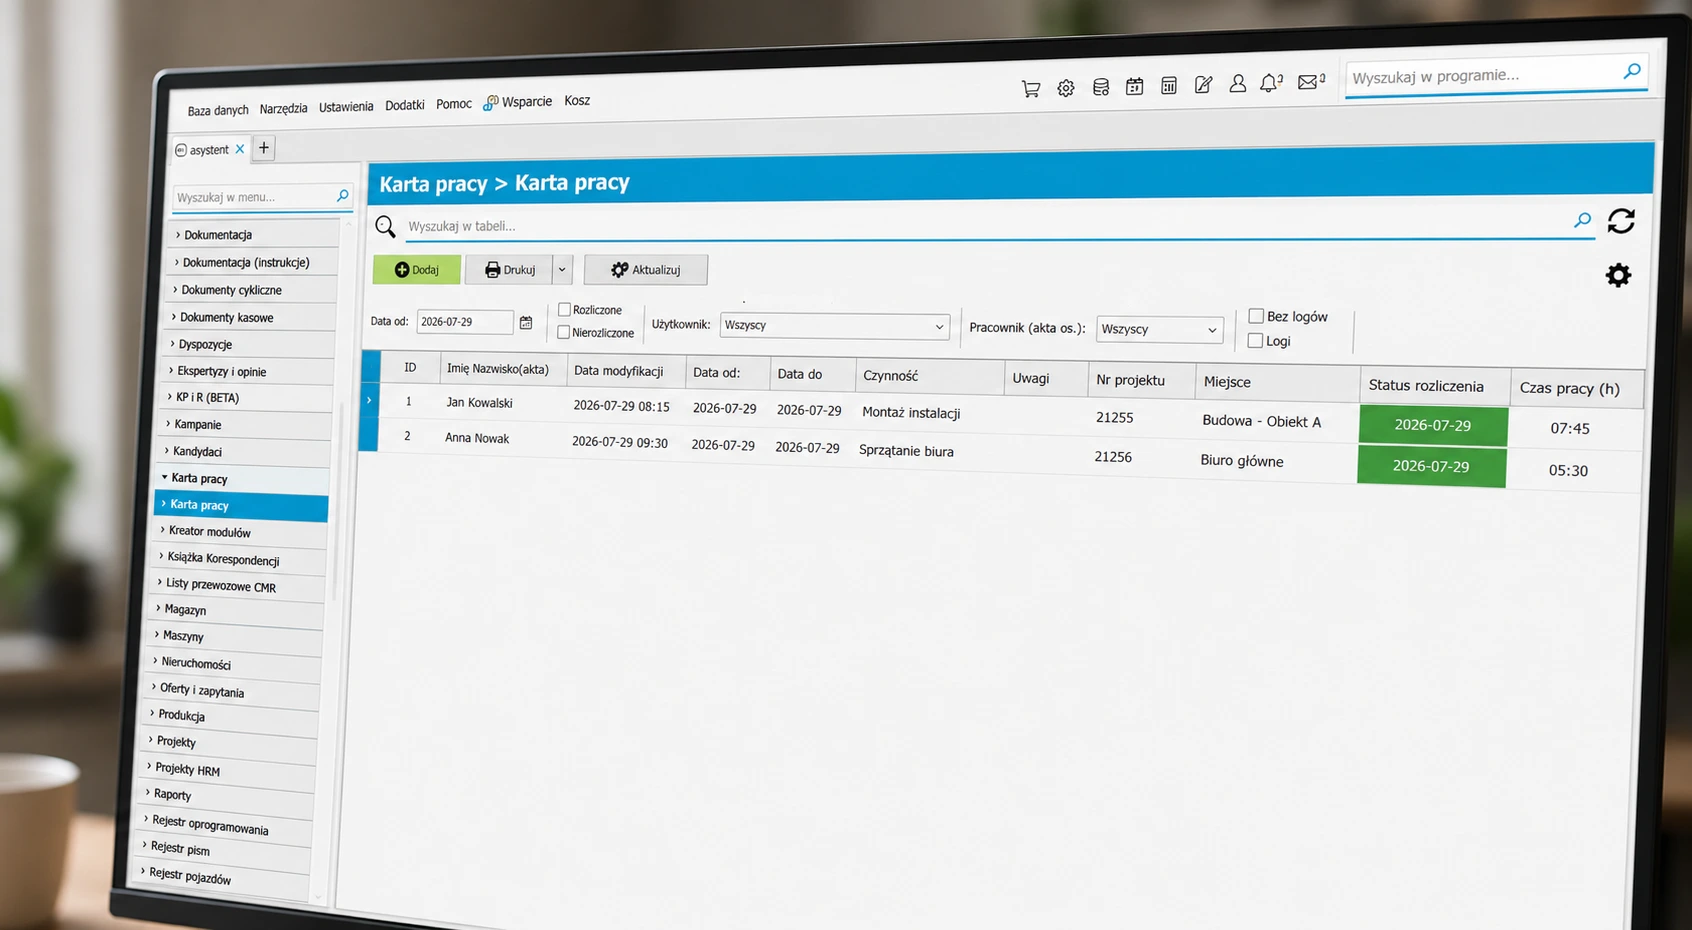Open the Pomoc menu
Screen dimensions: 1692x930
tap(454, 104)
